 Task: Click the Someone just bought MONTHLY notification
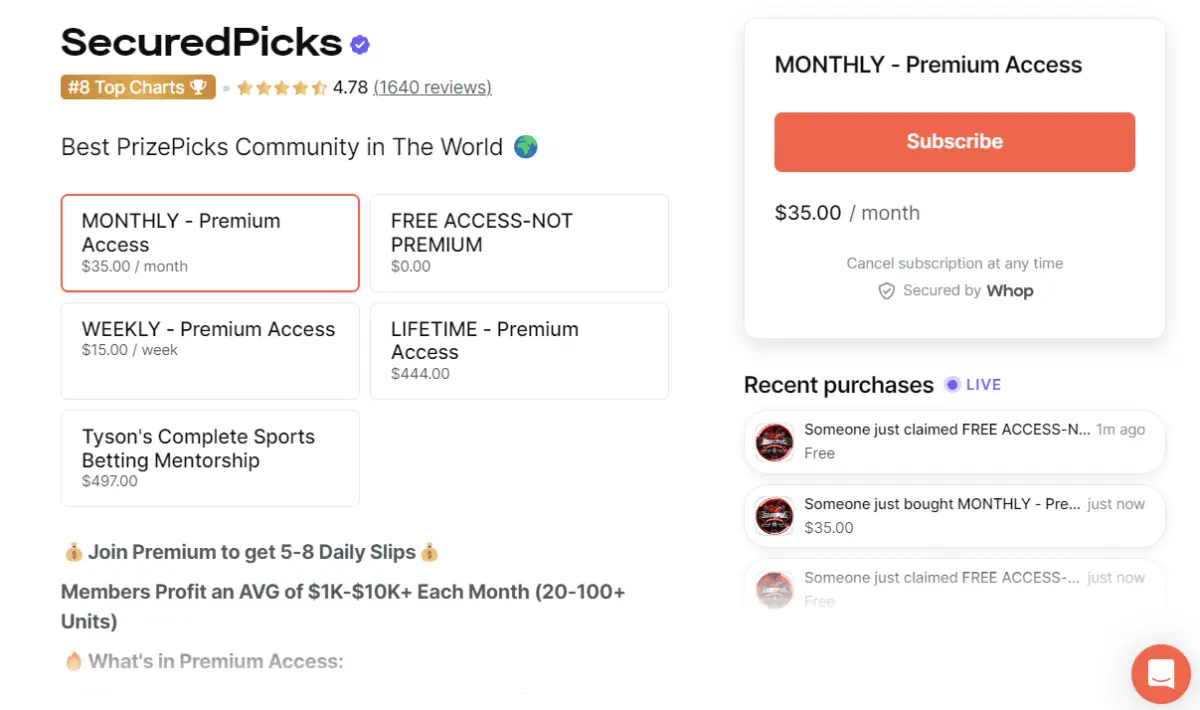tap(954, 516)
